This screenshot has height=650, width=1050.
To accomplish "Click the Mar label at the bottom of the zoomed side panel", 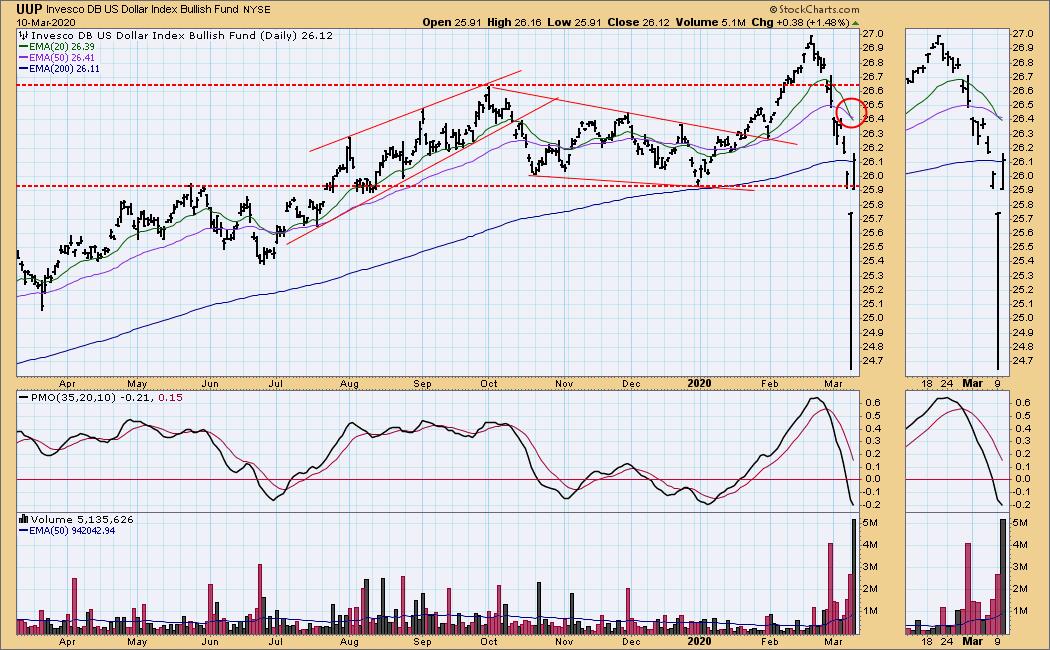I will coord(972,642).
